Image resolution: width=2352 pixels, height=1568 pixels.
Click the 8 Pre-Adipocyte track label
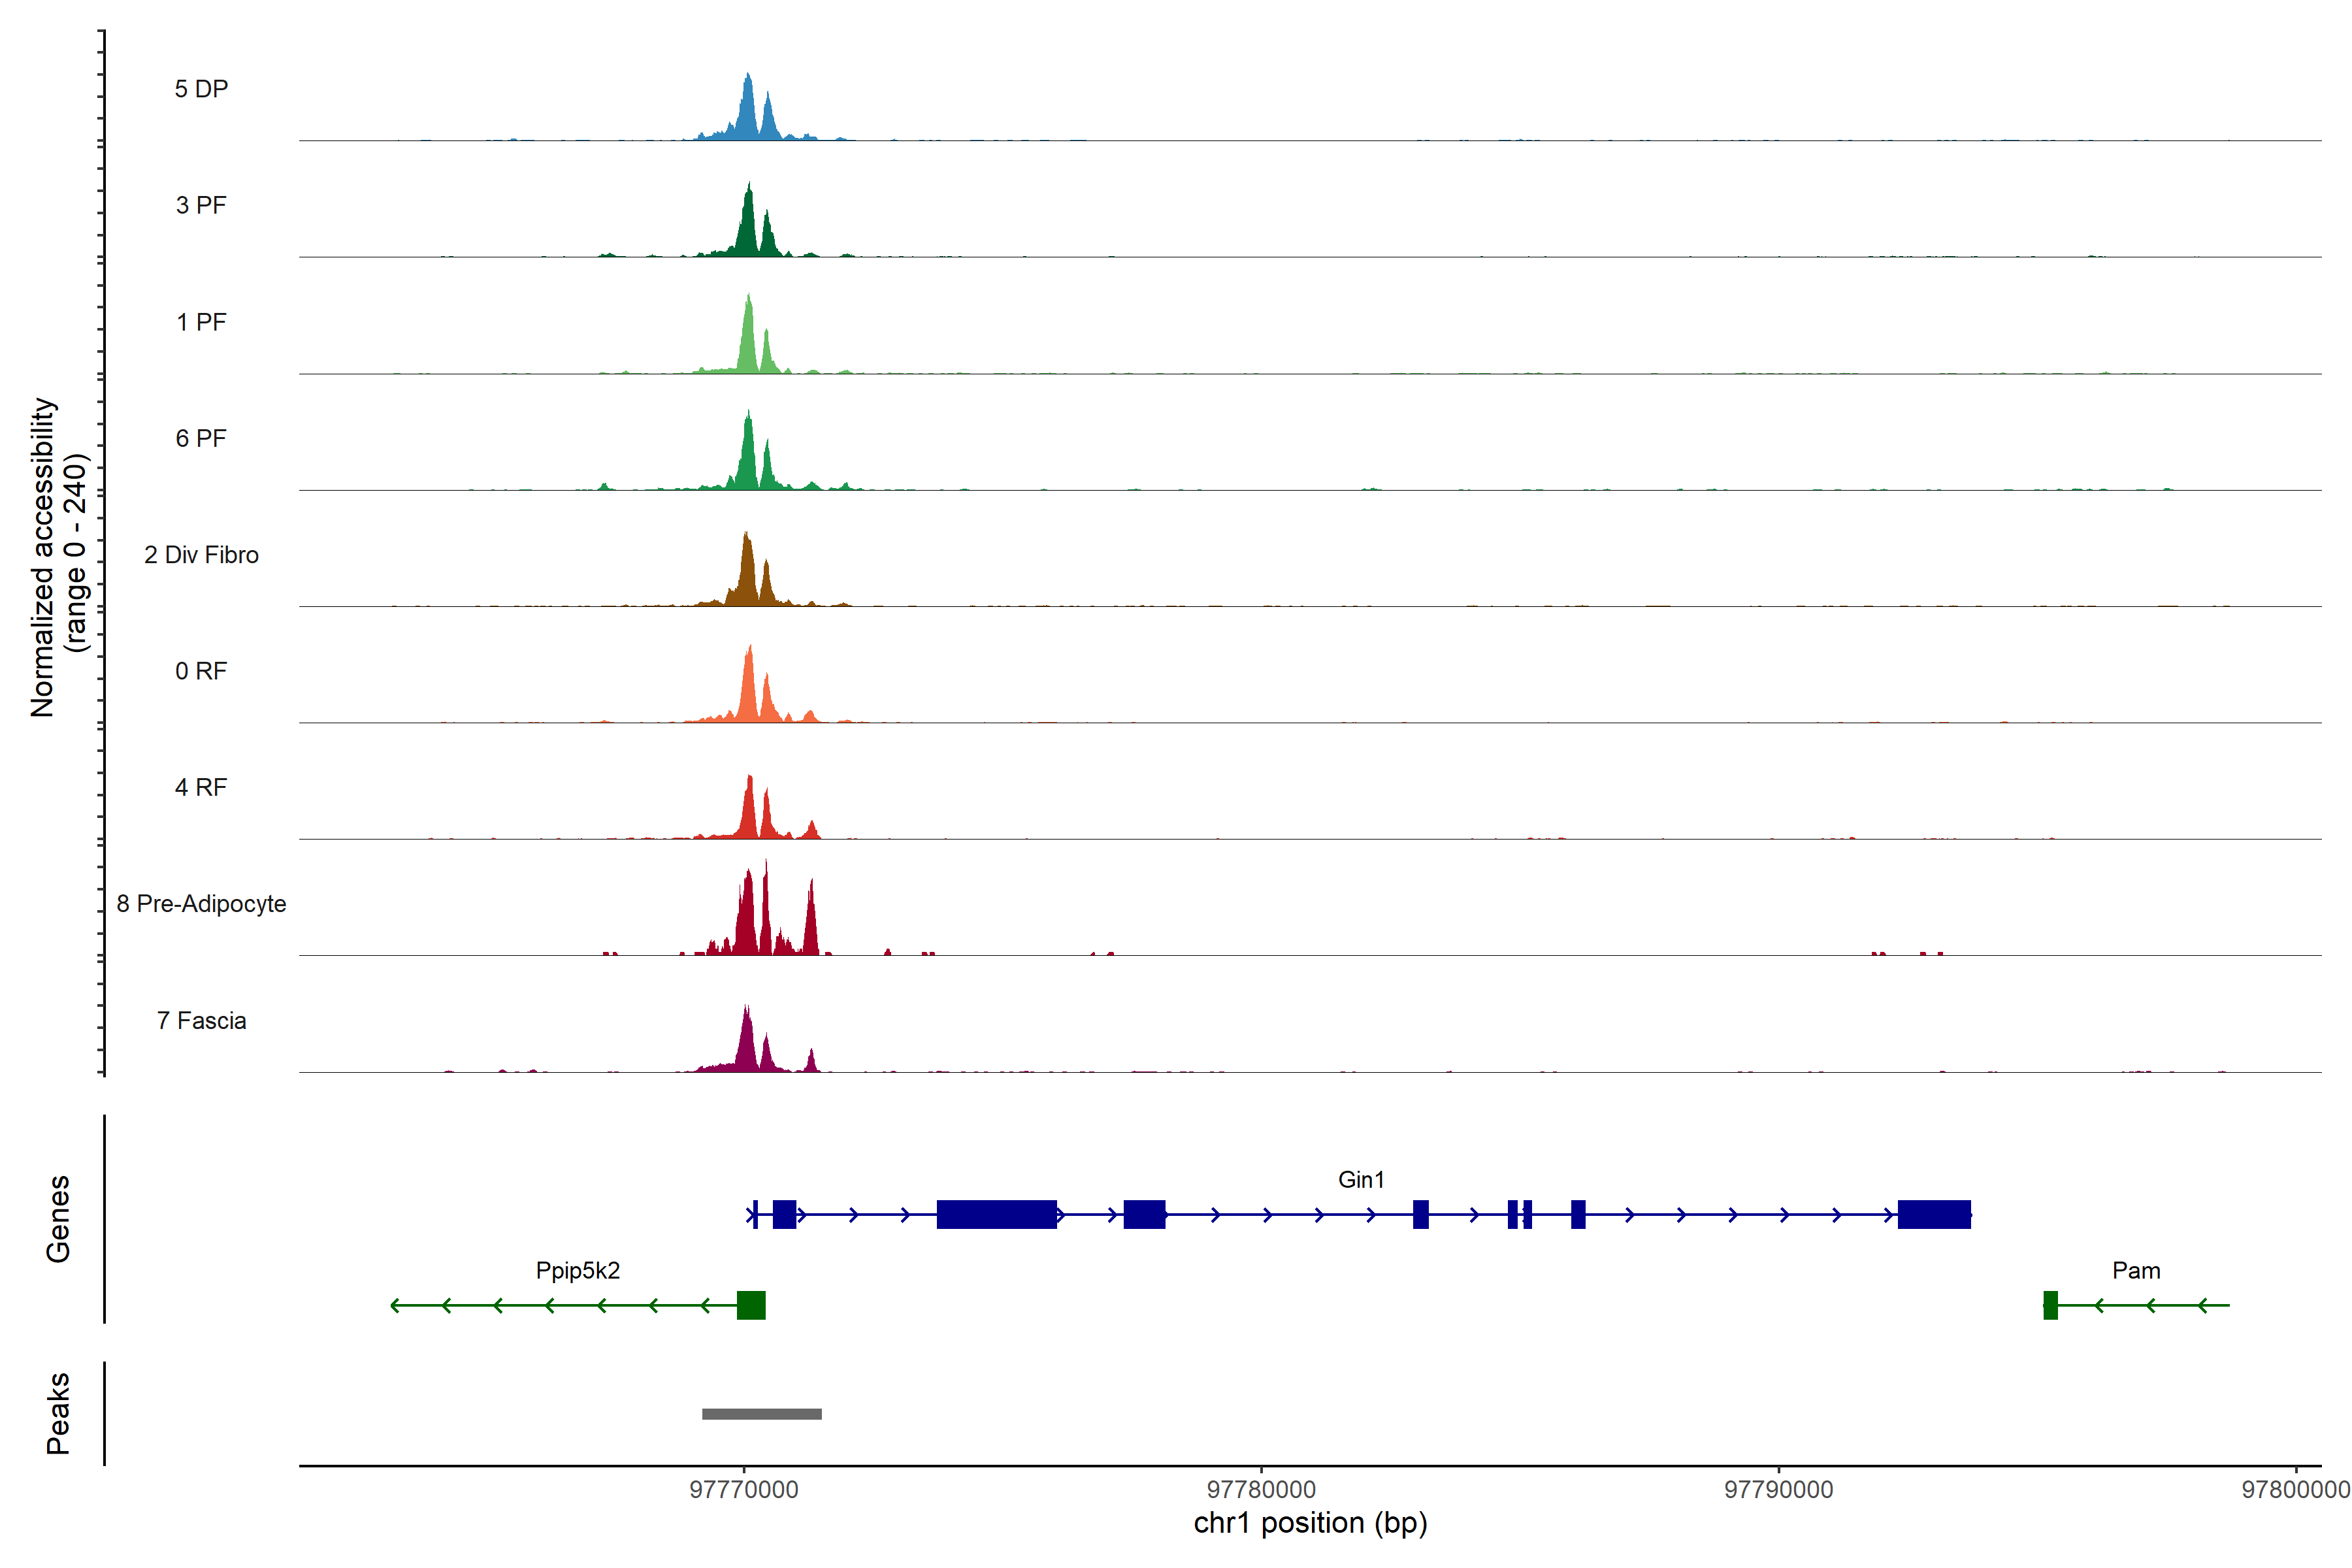click(201, 904)
